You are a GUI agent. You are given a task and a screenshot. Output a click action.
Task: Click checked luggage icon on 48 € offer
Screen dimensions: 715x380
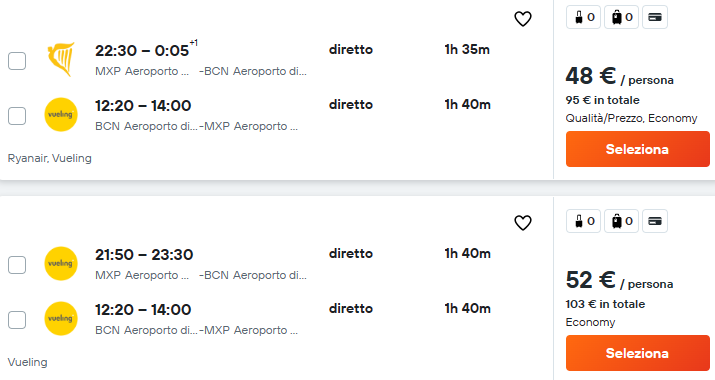click(x=622, y=17)
